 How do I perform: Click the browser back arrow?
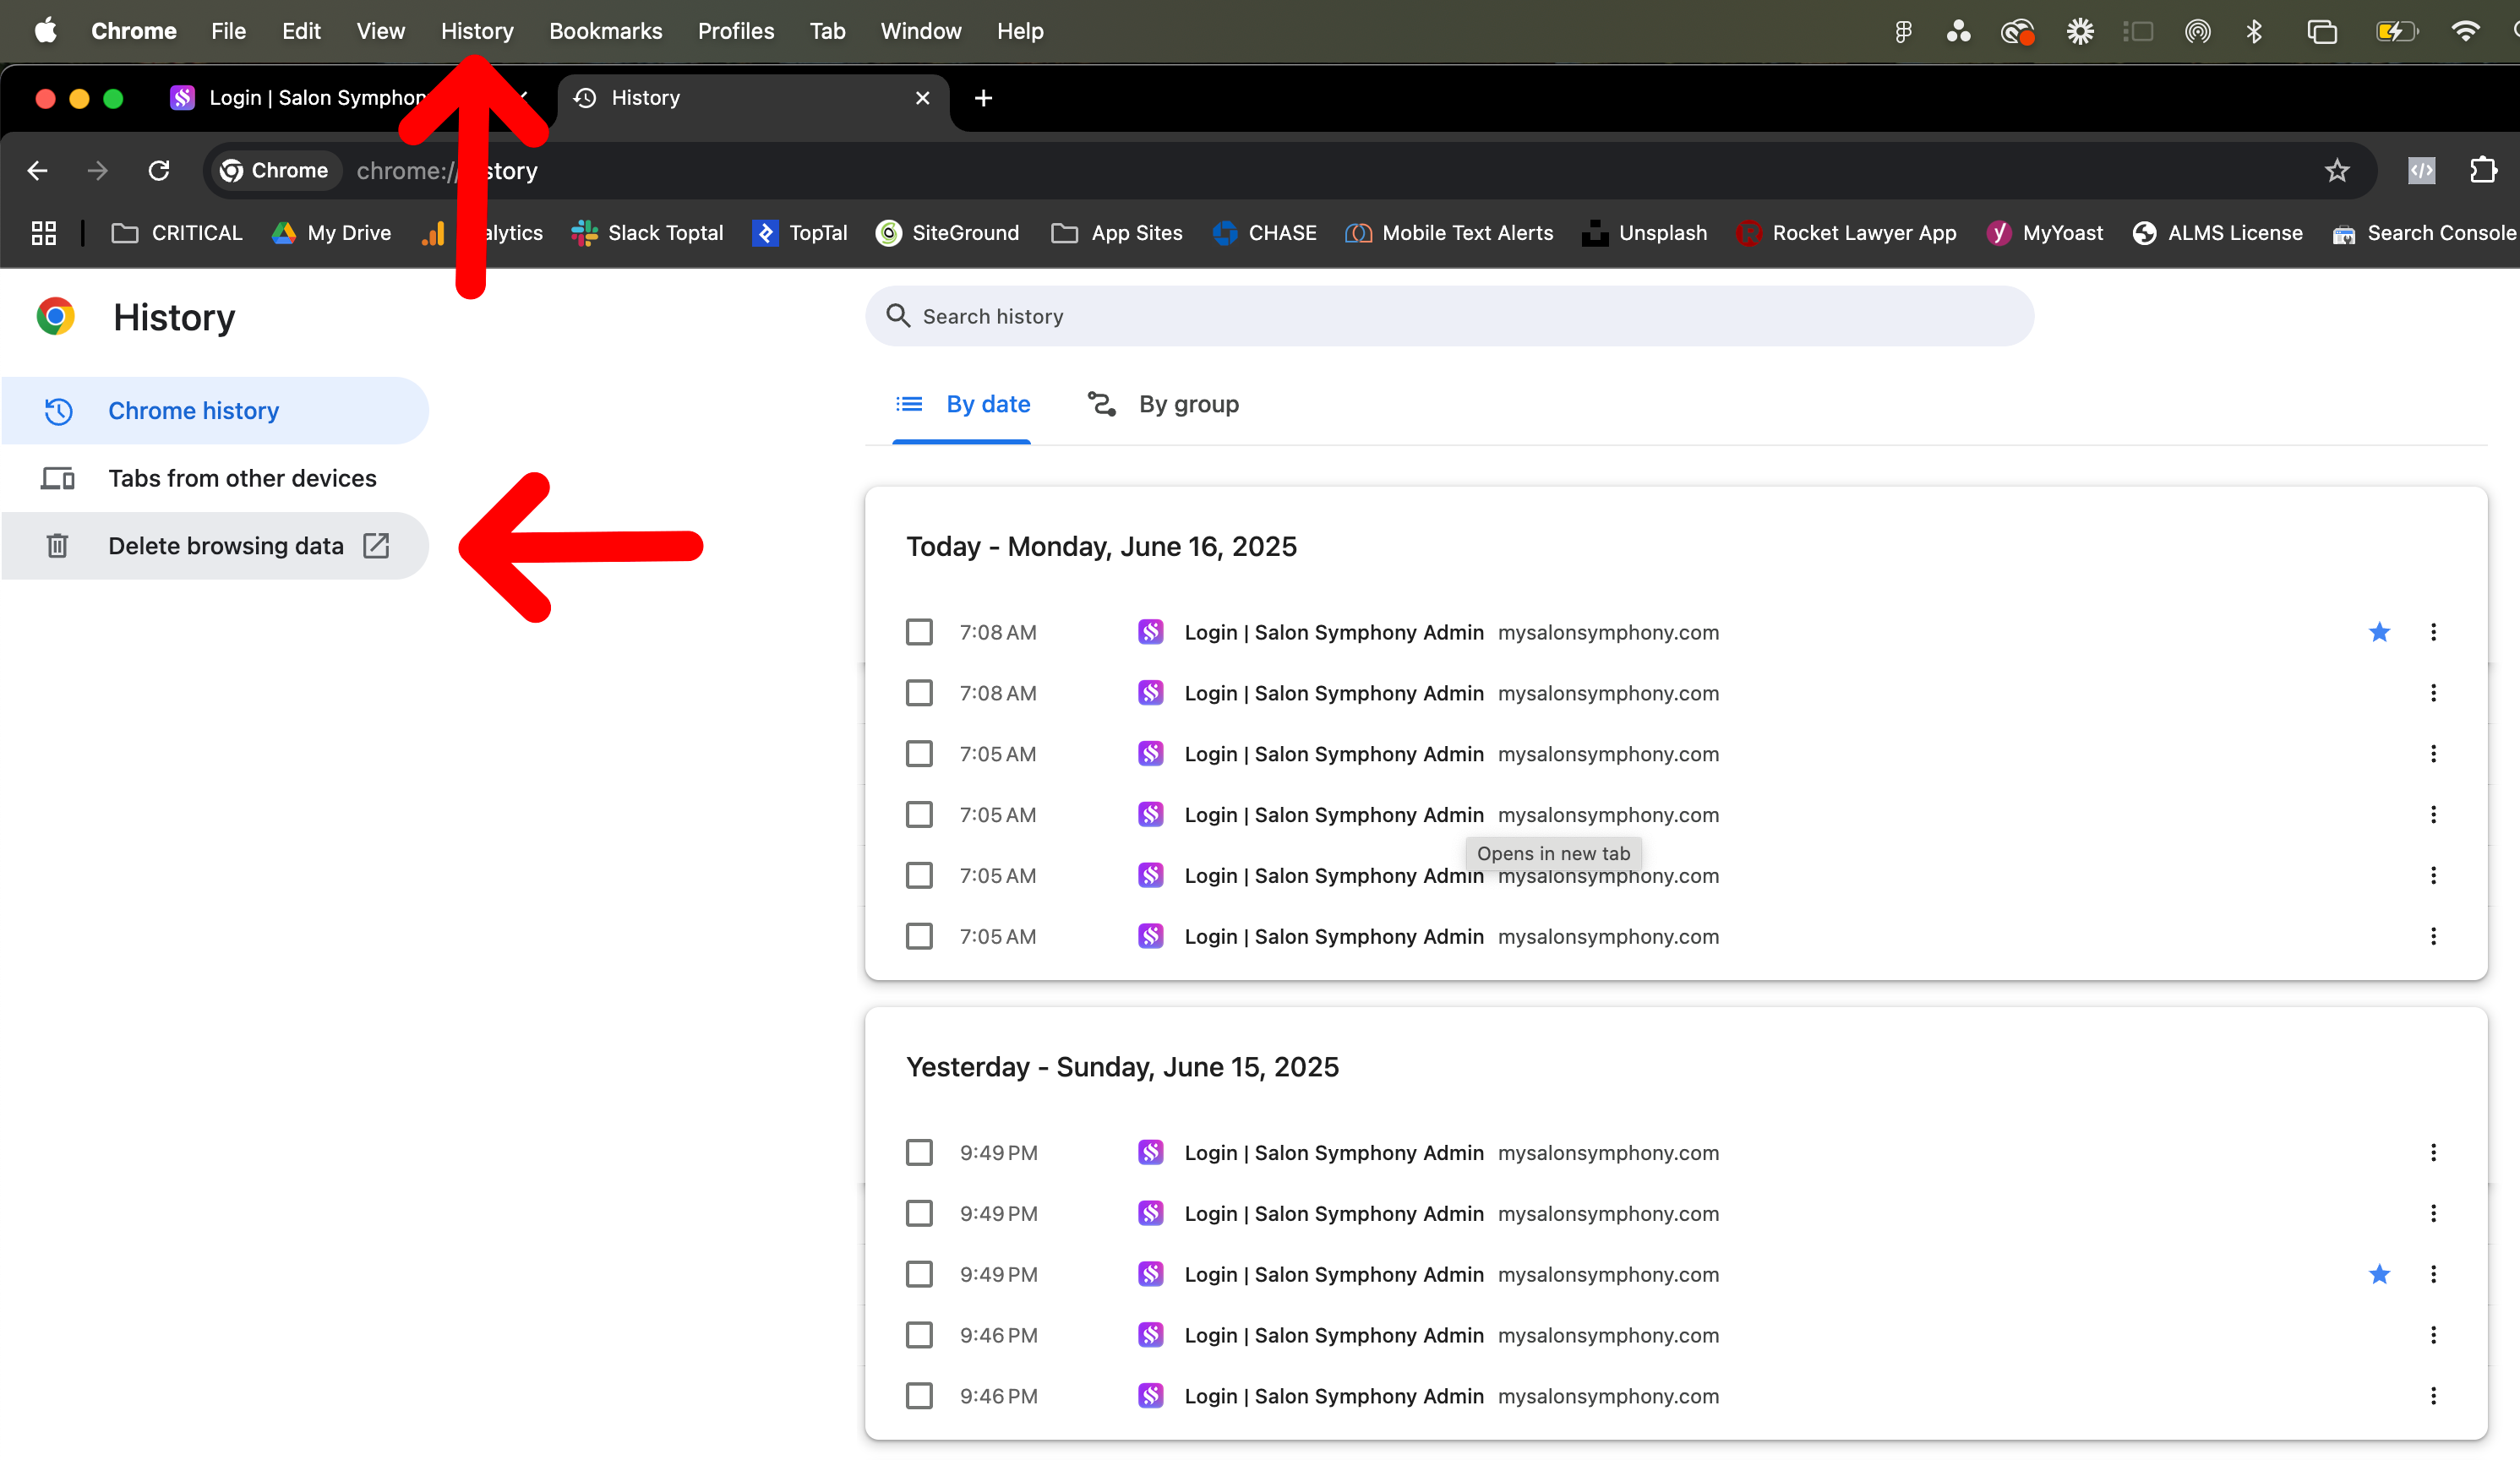coord(37,171)
